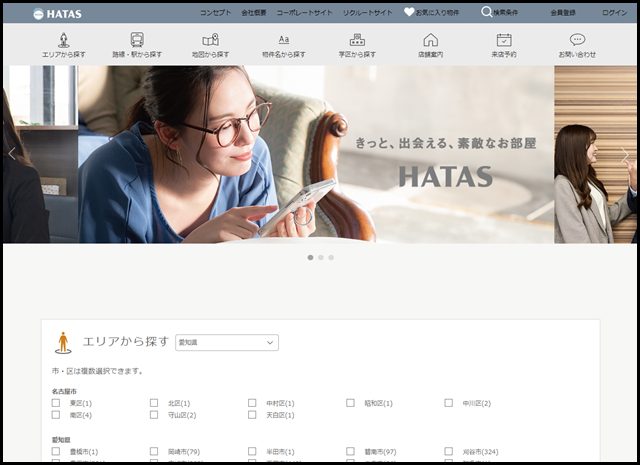Open the コンセプト menu item
The image size is (640, 465).
click(215, 13)
